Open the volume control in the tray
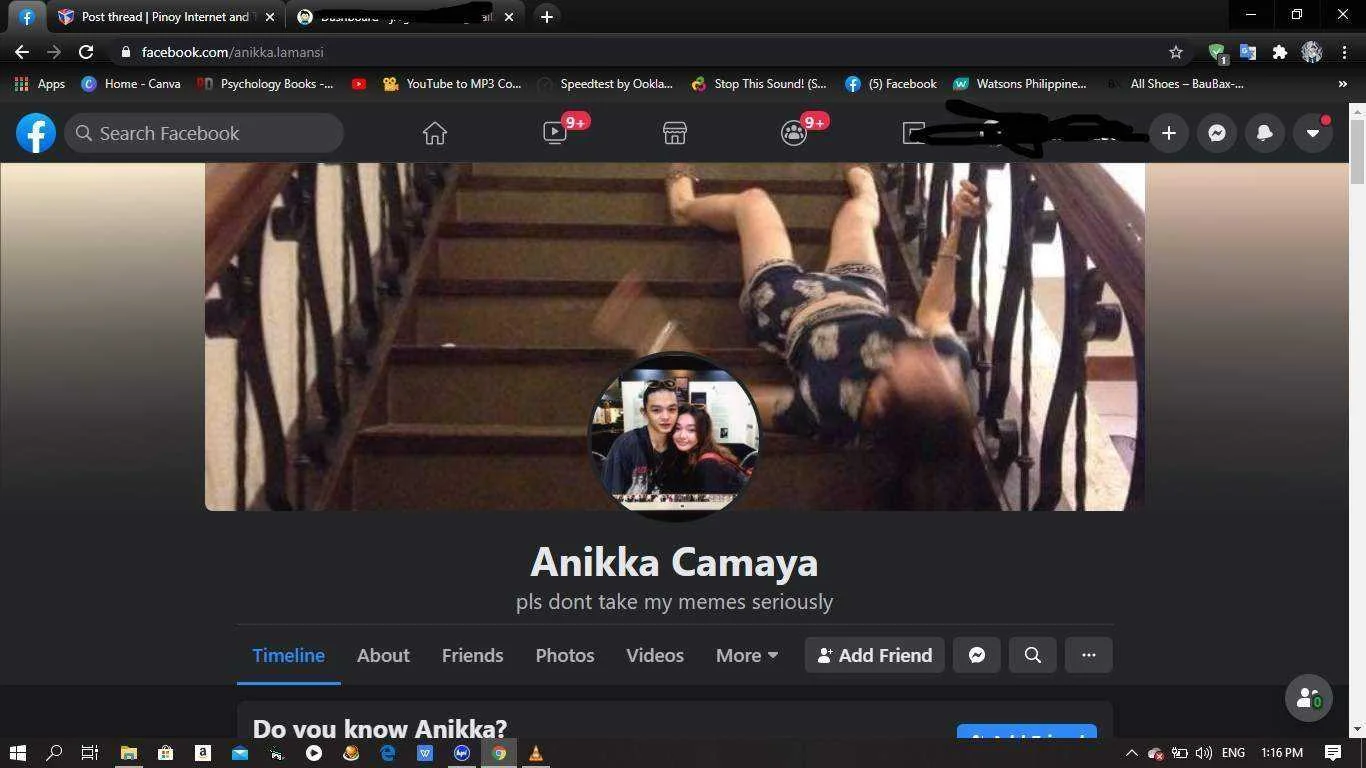This screenshot has height=768, width=1366. point(1203,753)
